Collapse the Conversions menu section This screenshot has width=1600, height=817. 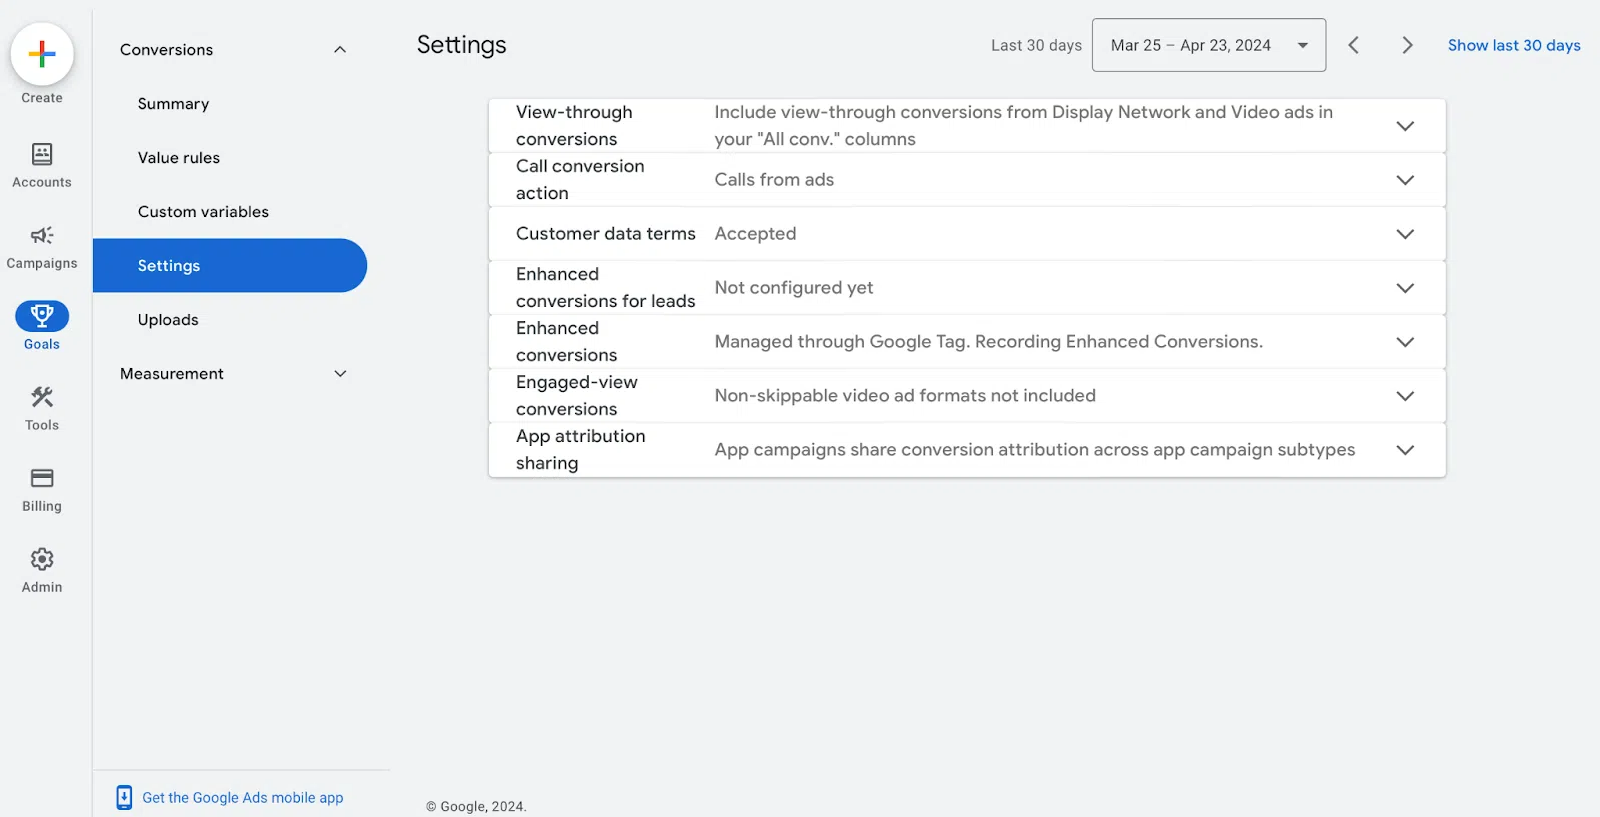point(340,50)
